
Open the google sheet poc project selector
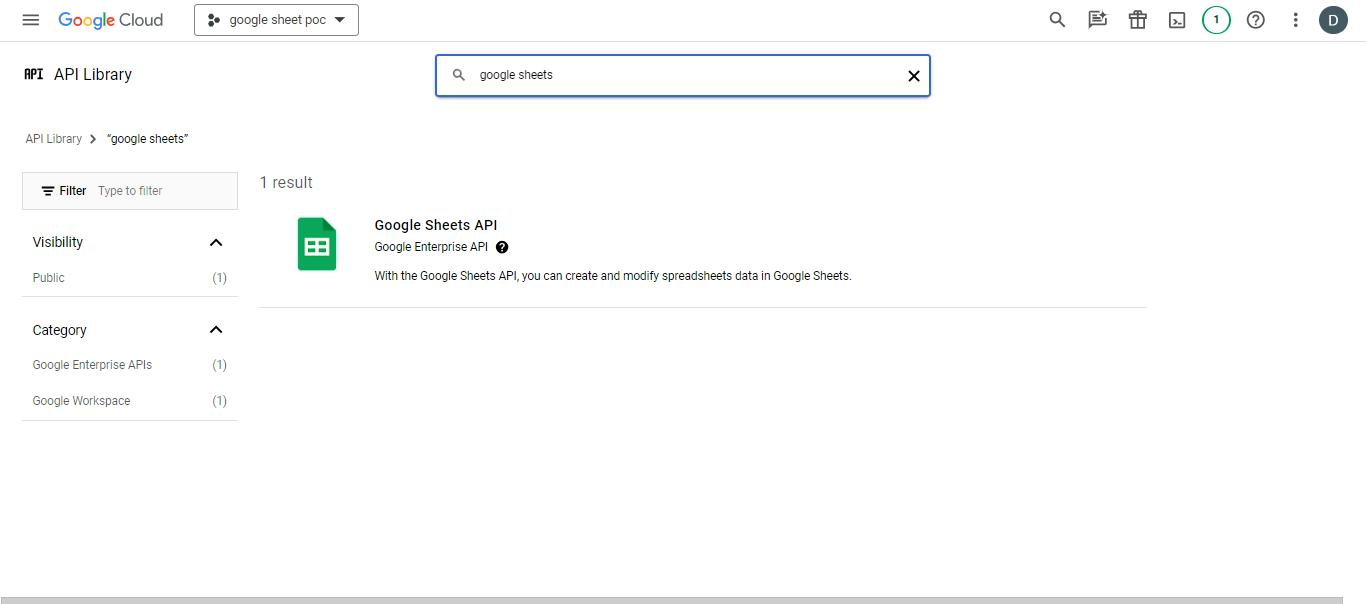point(276,20)
